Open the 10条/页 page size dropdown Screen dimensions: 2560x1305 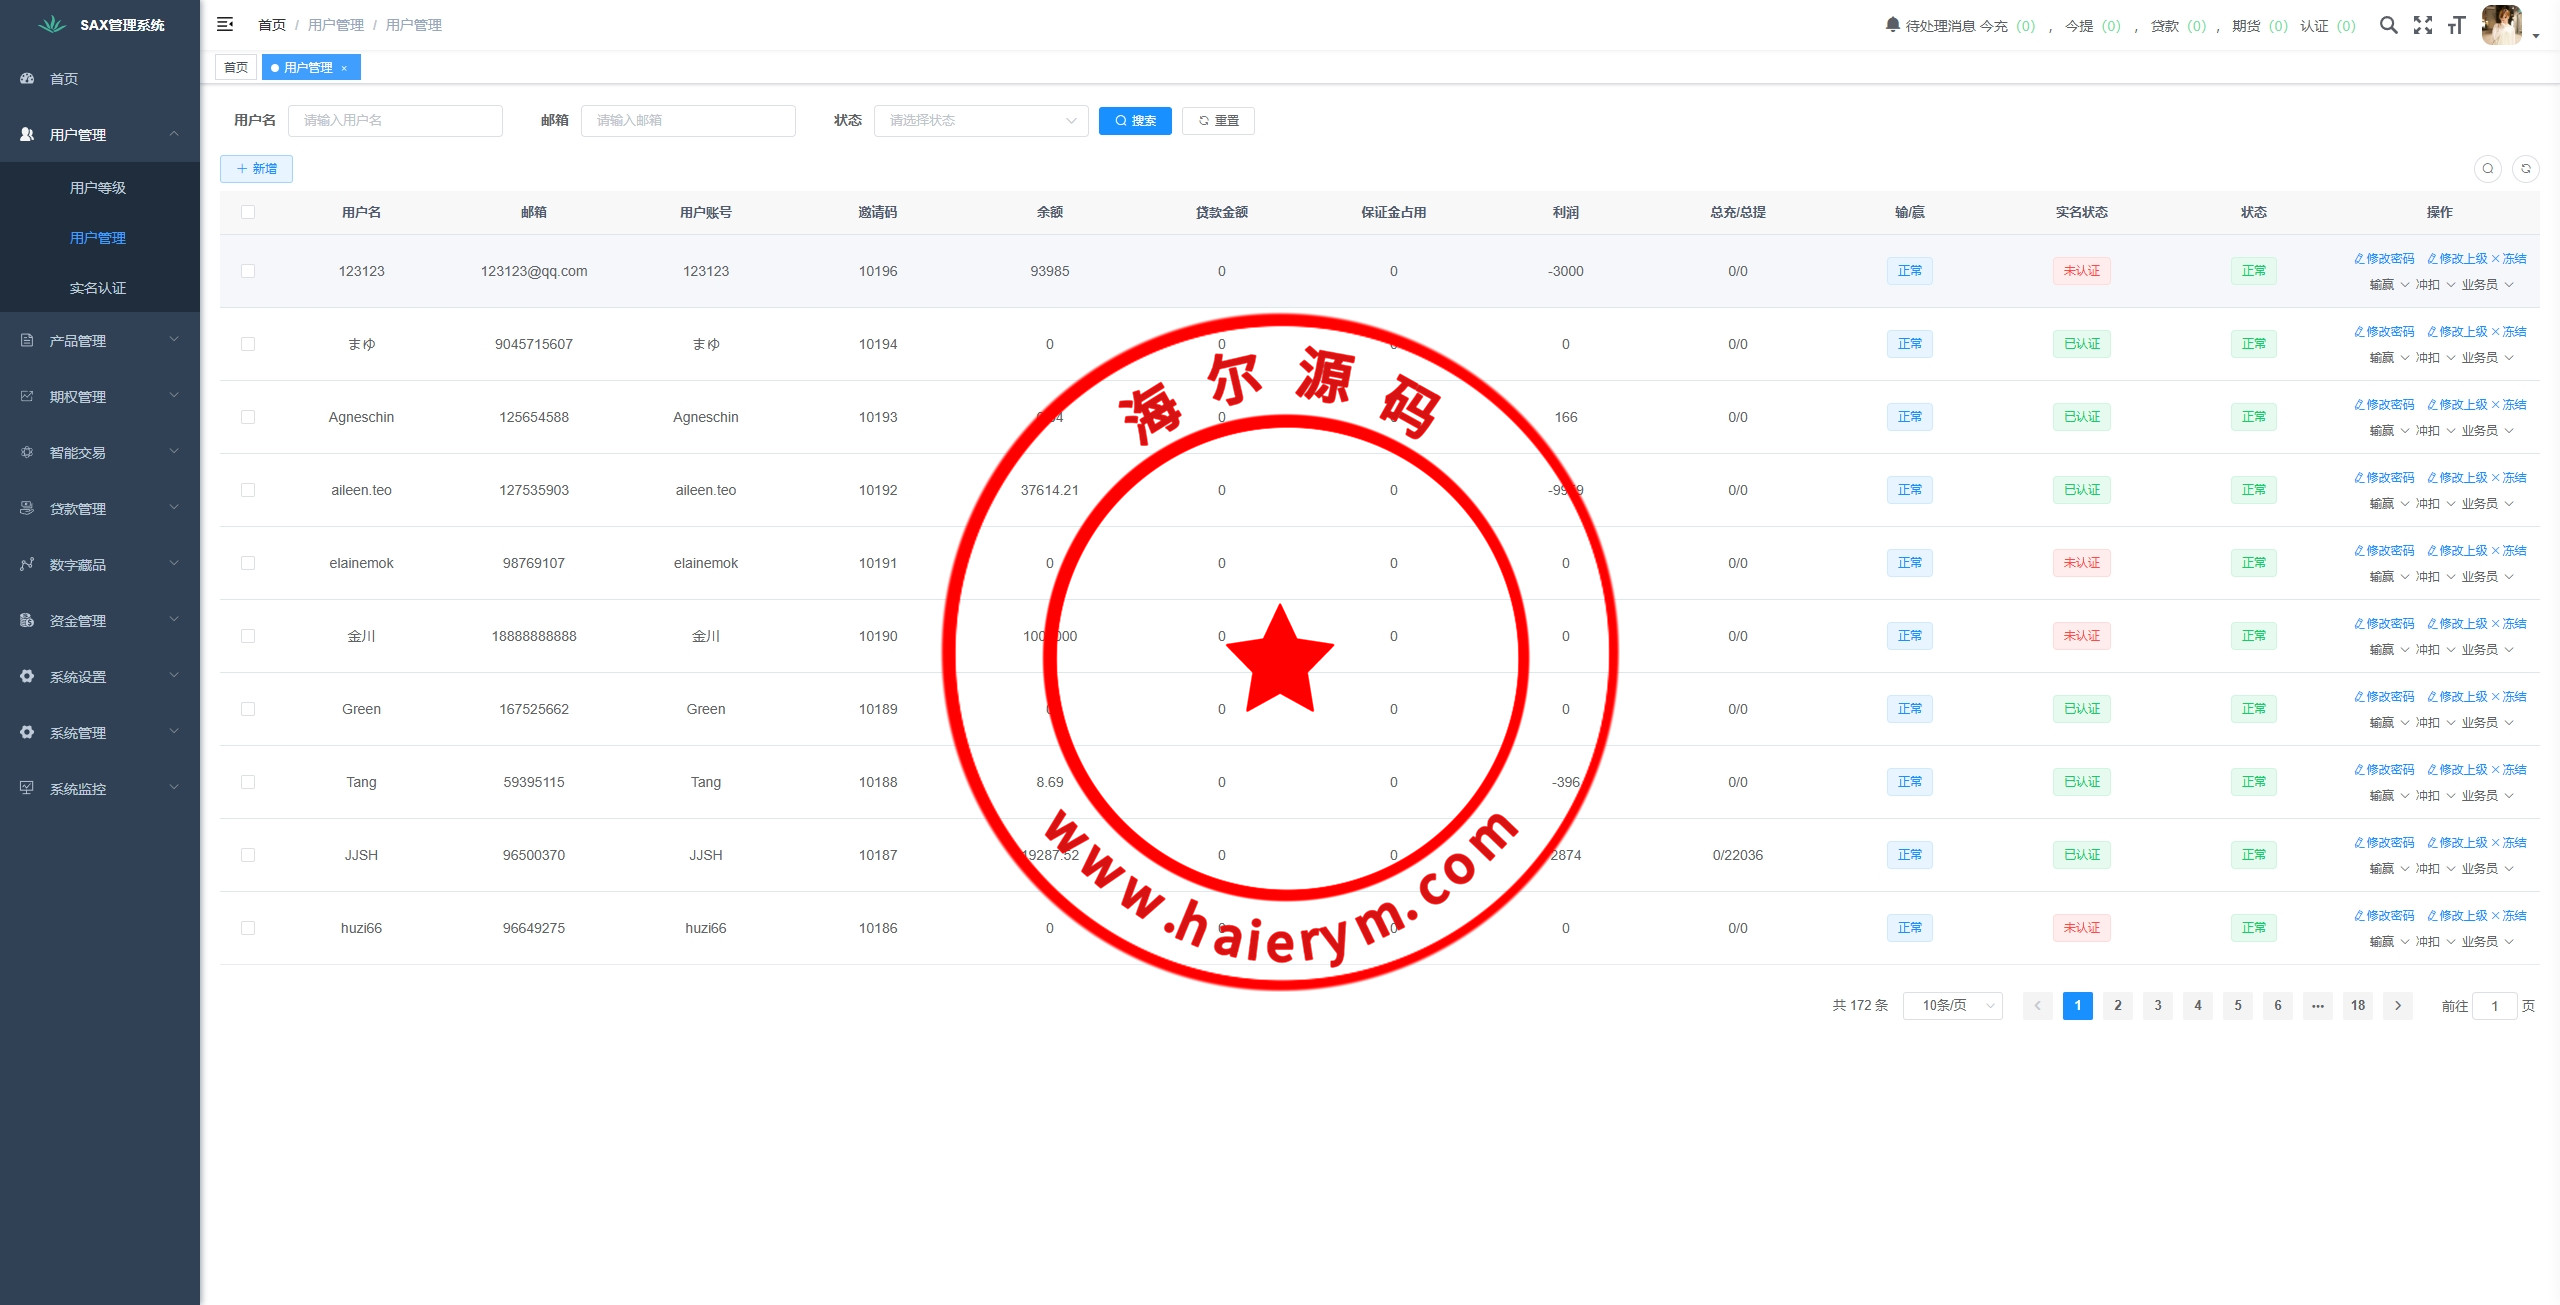coord(1951,1005)
